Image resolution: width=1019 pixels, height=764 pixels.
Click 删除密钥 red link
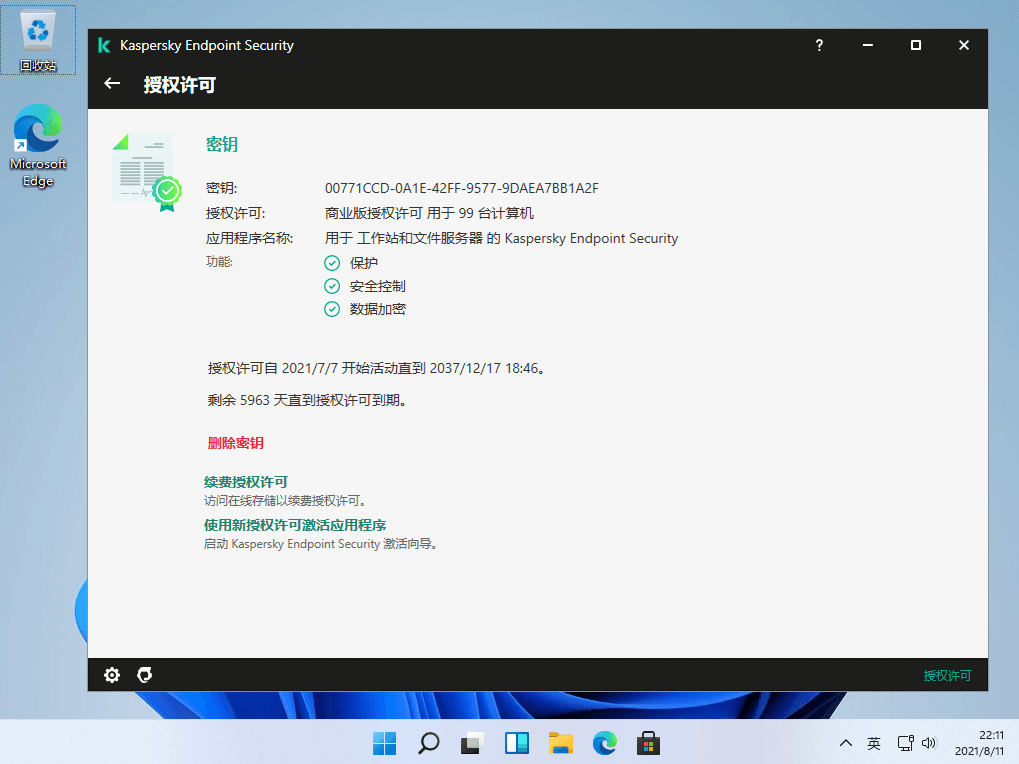pyautogui.click(x=236, y=443)
